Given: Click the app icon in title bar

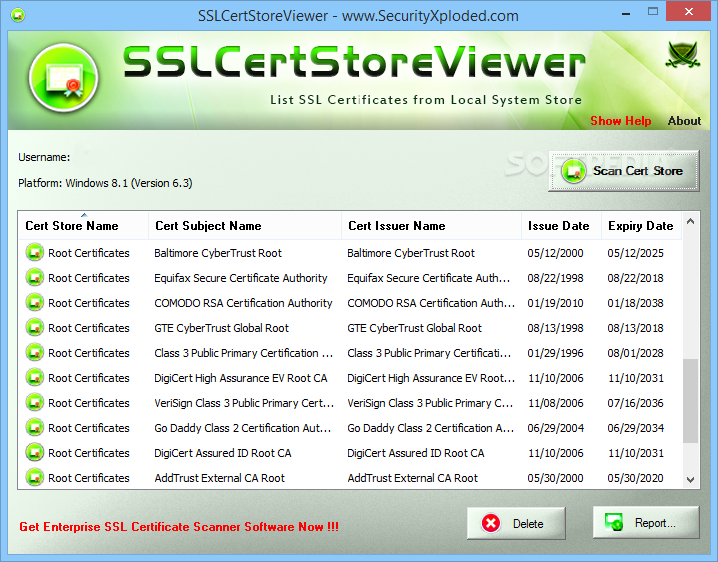Looking at the screenshot, I should [x=18, y=15].
